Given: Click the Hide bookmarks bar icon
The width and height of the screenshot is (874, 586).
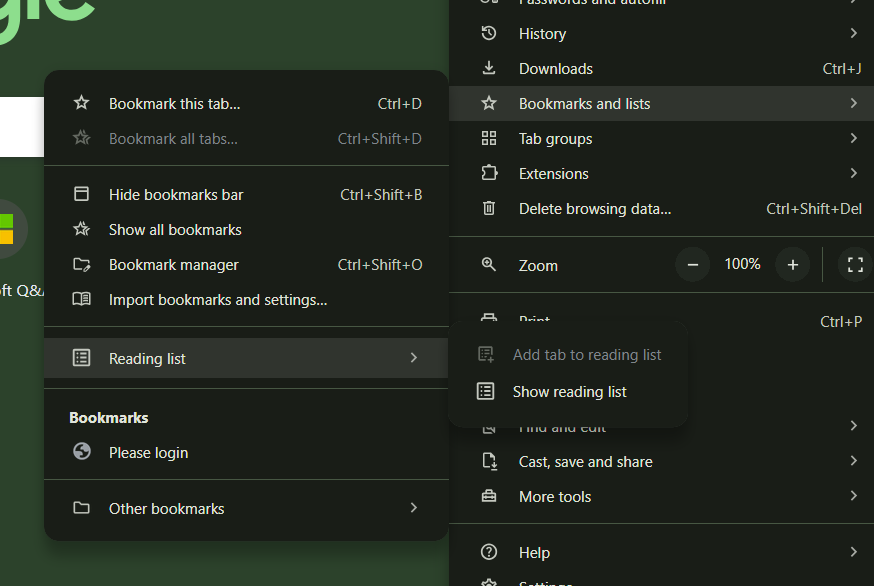Looking at the screenshot, I should click(x=81, y=194).
